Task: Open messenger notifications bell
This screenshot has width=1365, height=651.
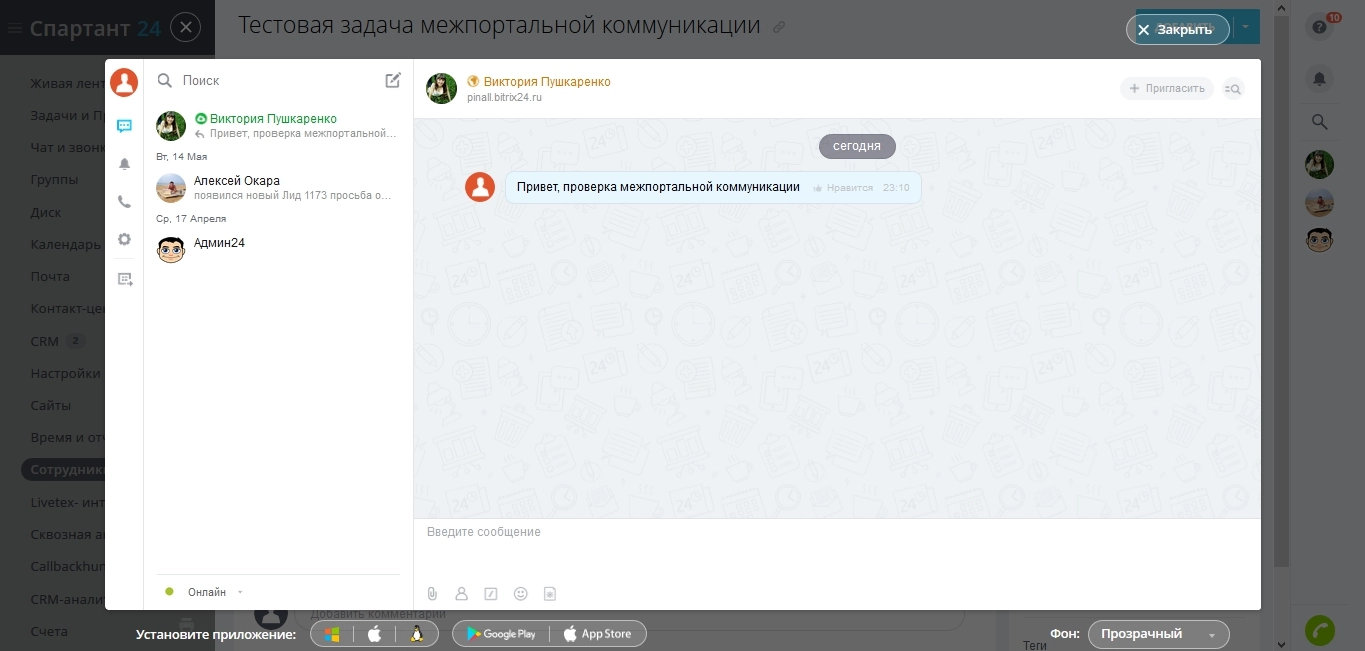Action: (x=124, y=163)
